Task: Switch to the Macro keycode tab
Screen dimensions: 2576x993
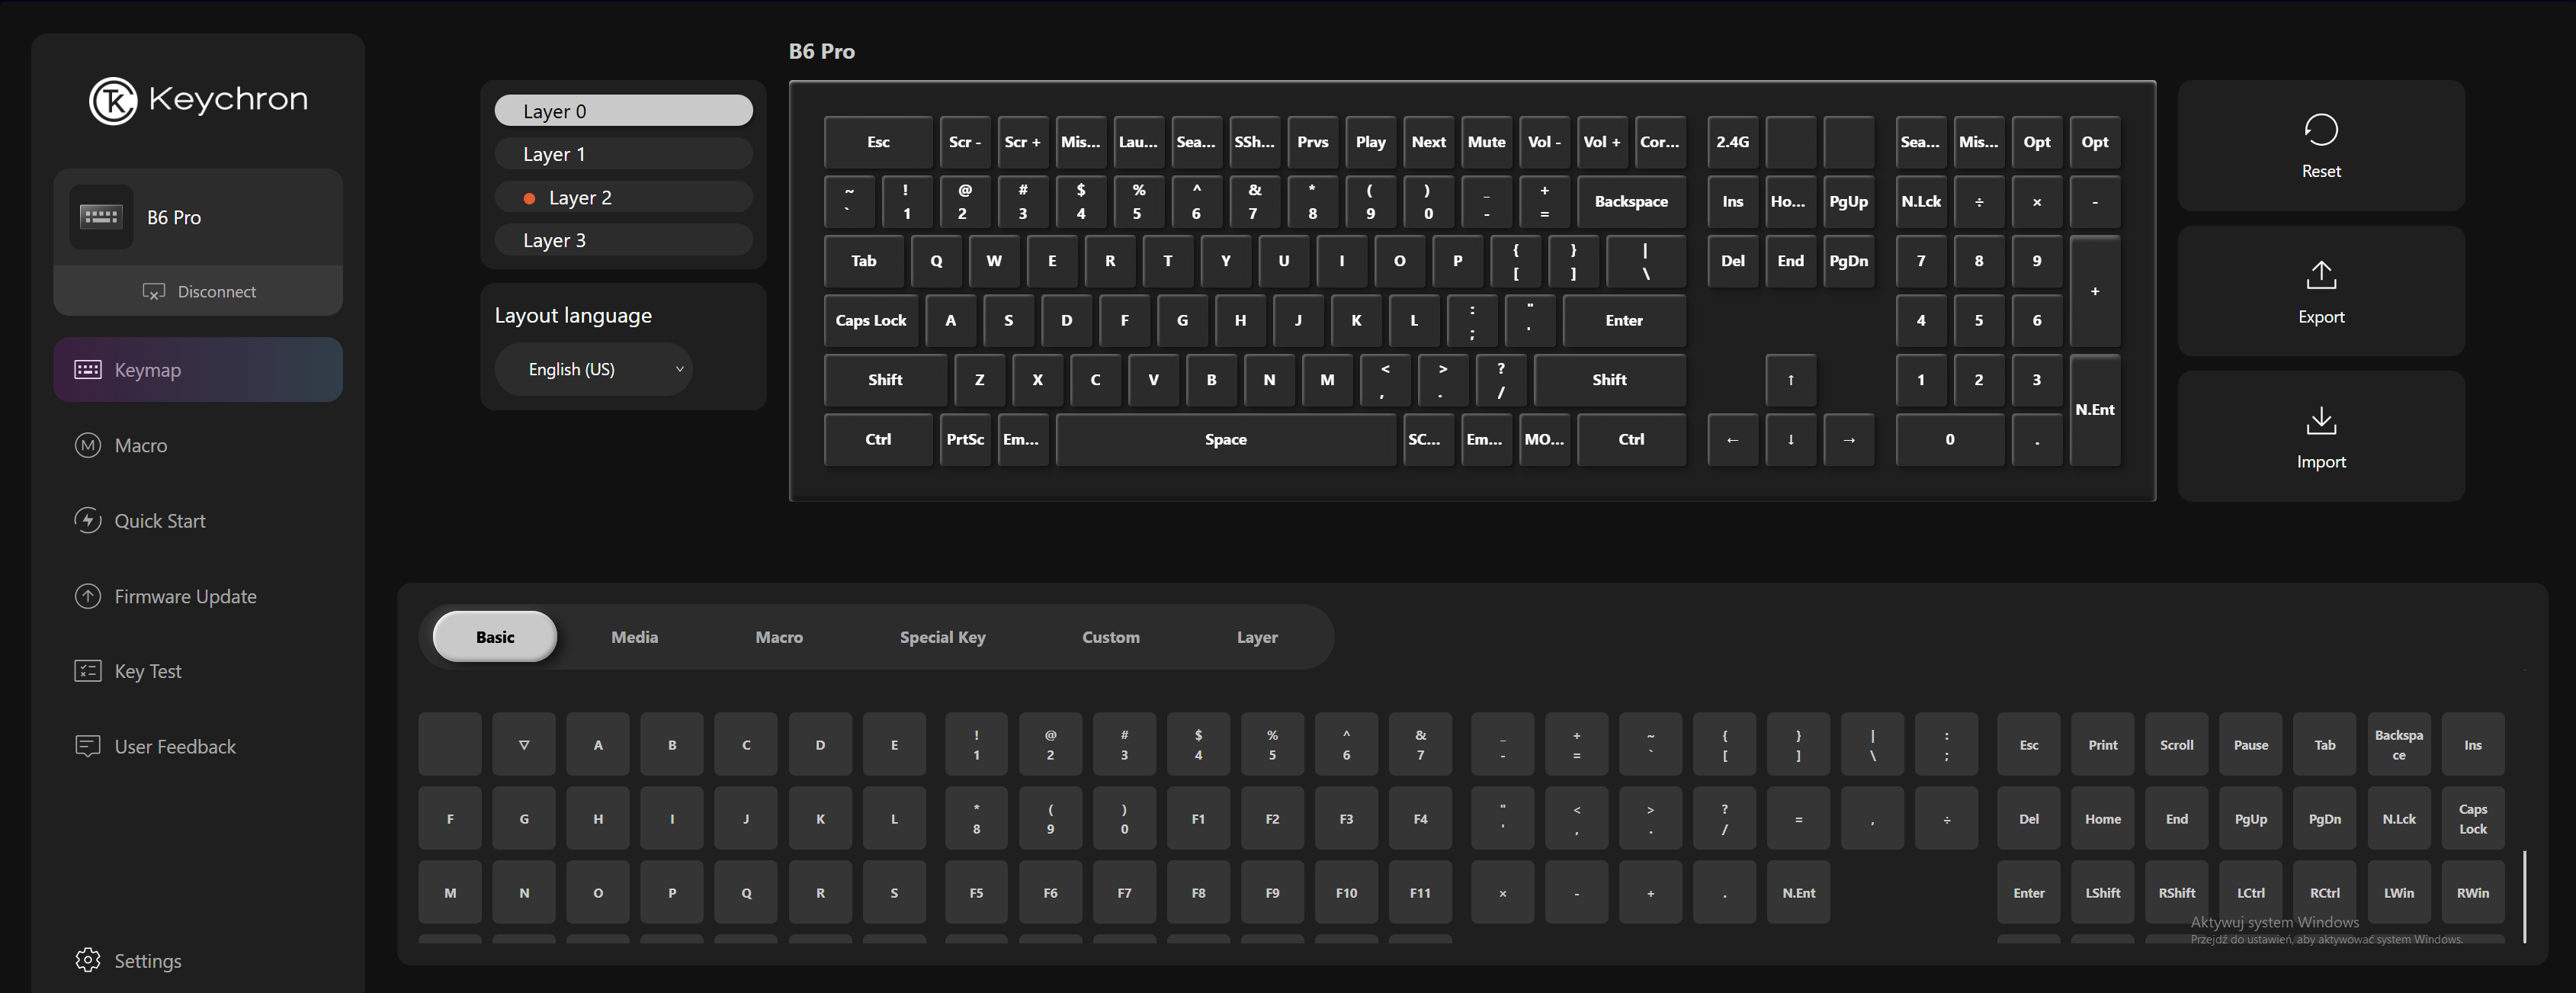Action: pos(779,637)
